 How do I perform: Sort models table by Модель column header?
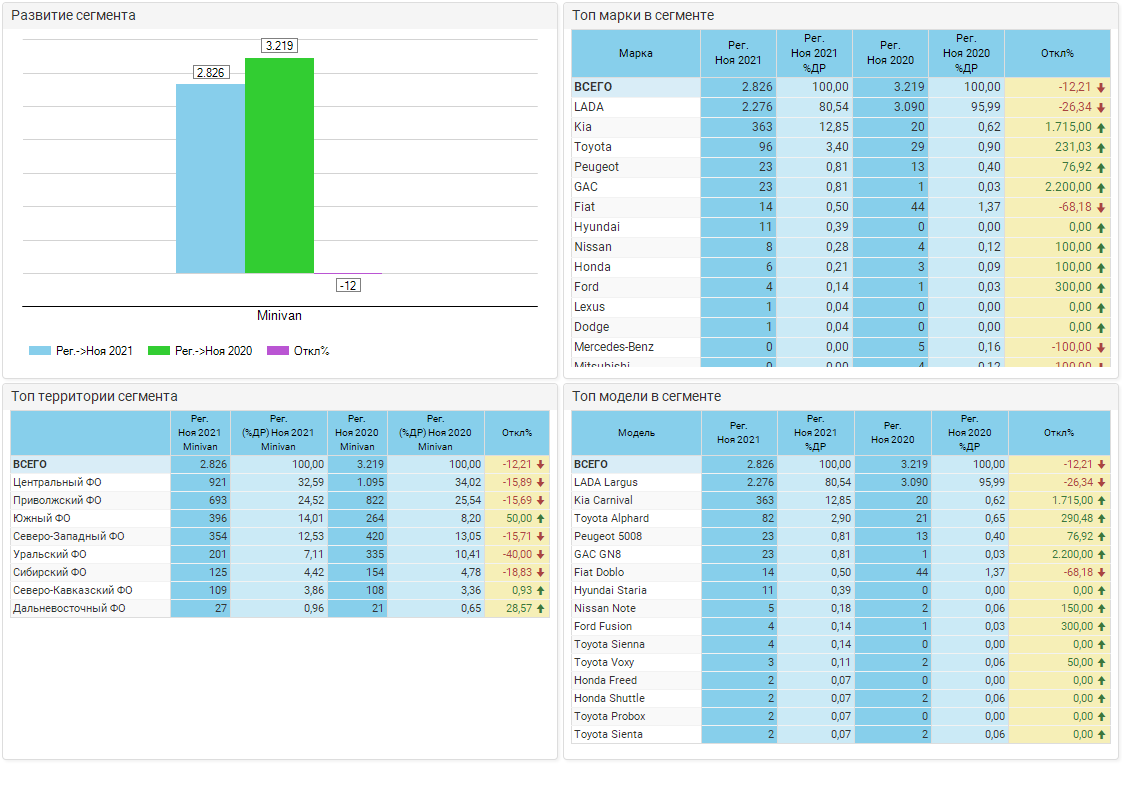(x=636, y=433)
